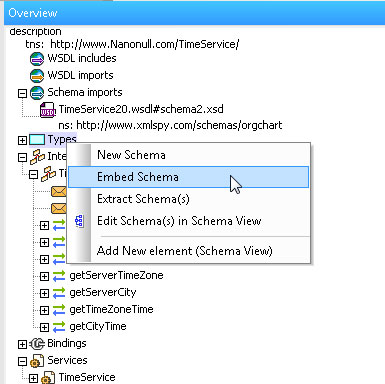Viewport: 385px width, 384px height.
Task: Click the getServerCity operation arrows icon
Action: pyautogui.click(x=59, y=293)
